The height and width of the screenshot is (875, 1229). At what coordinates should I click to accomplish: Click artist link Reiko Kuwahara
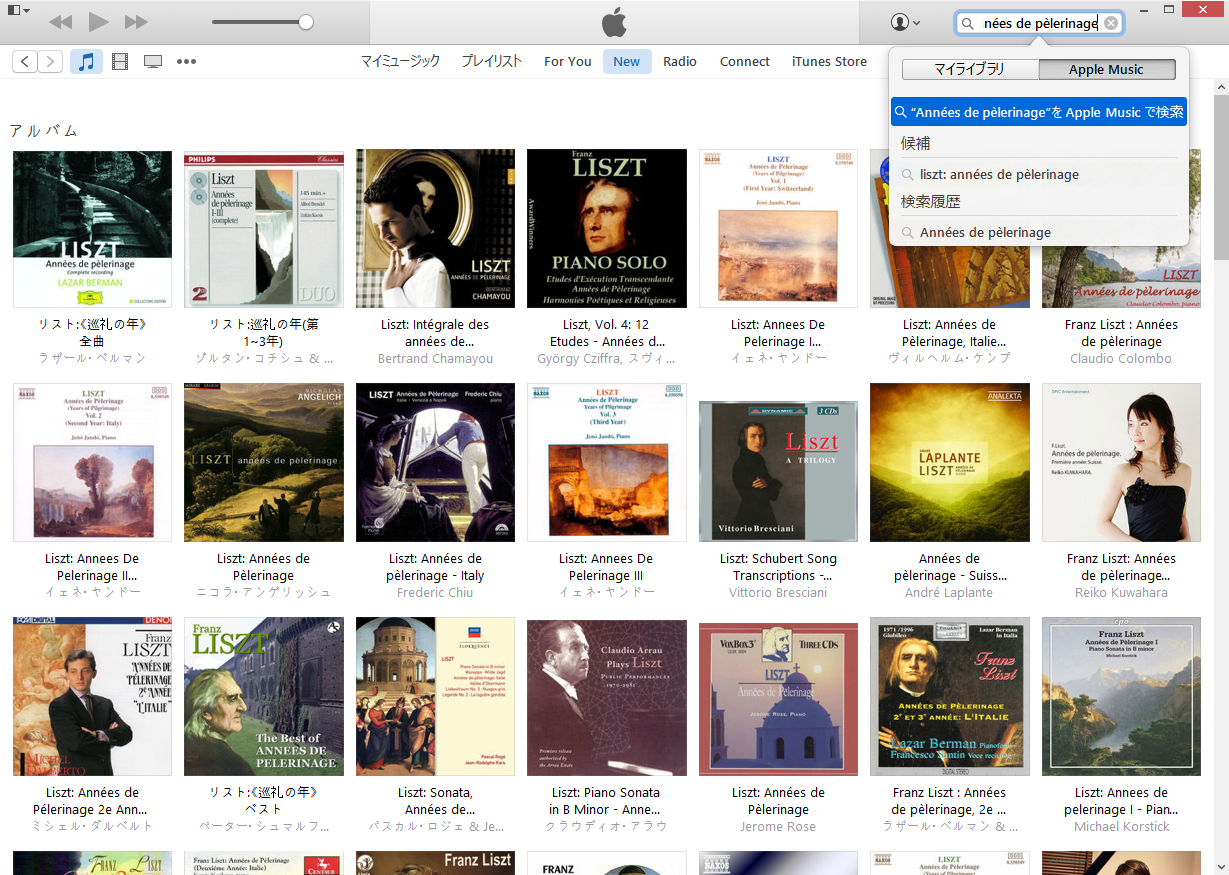(1121, 592)
